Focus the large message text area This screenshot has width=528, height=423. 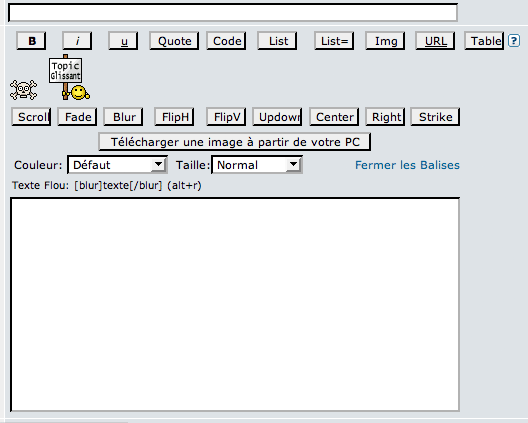click(x=235, y=305)
